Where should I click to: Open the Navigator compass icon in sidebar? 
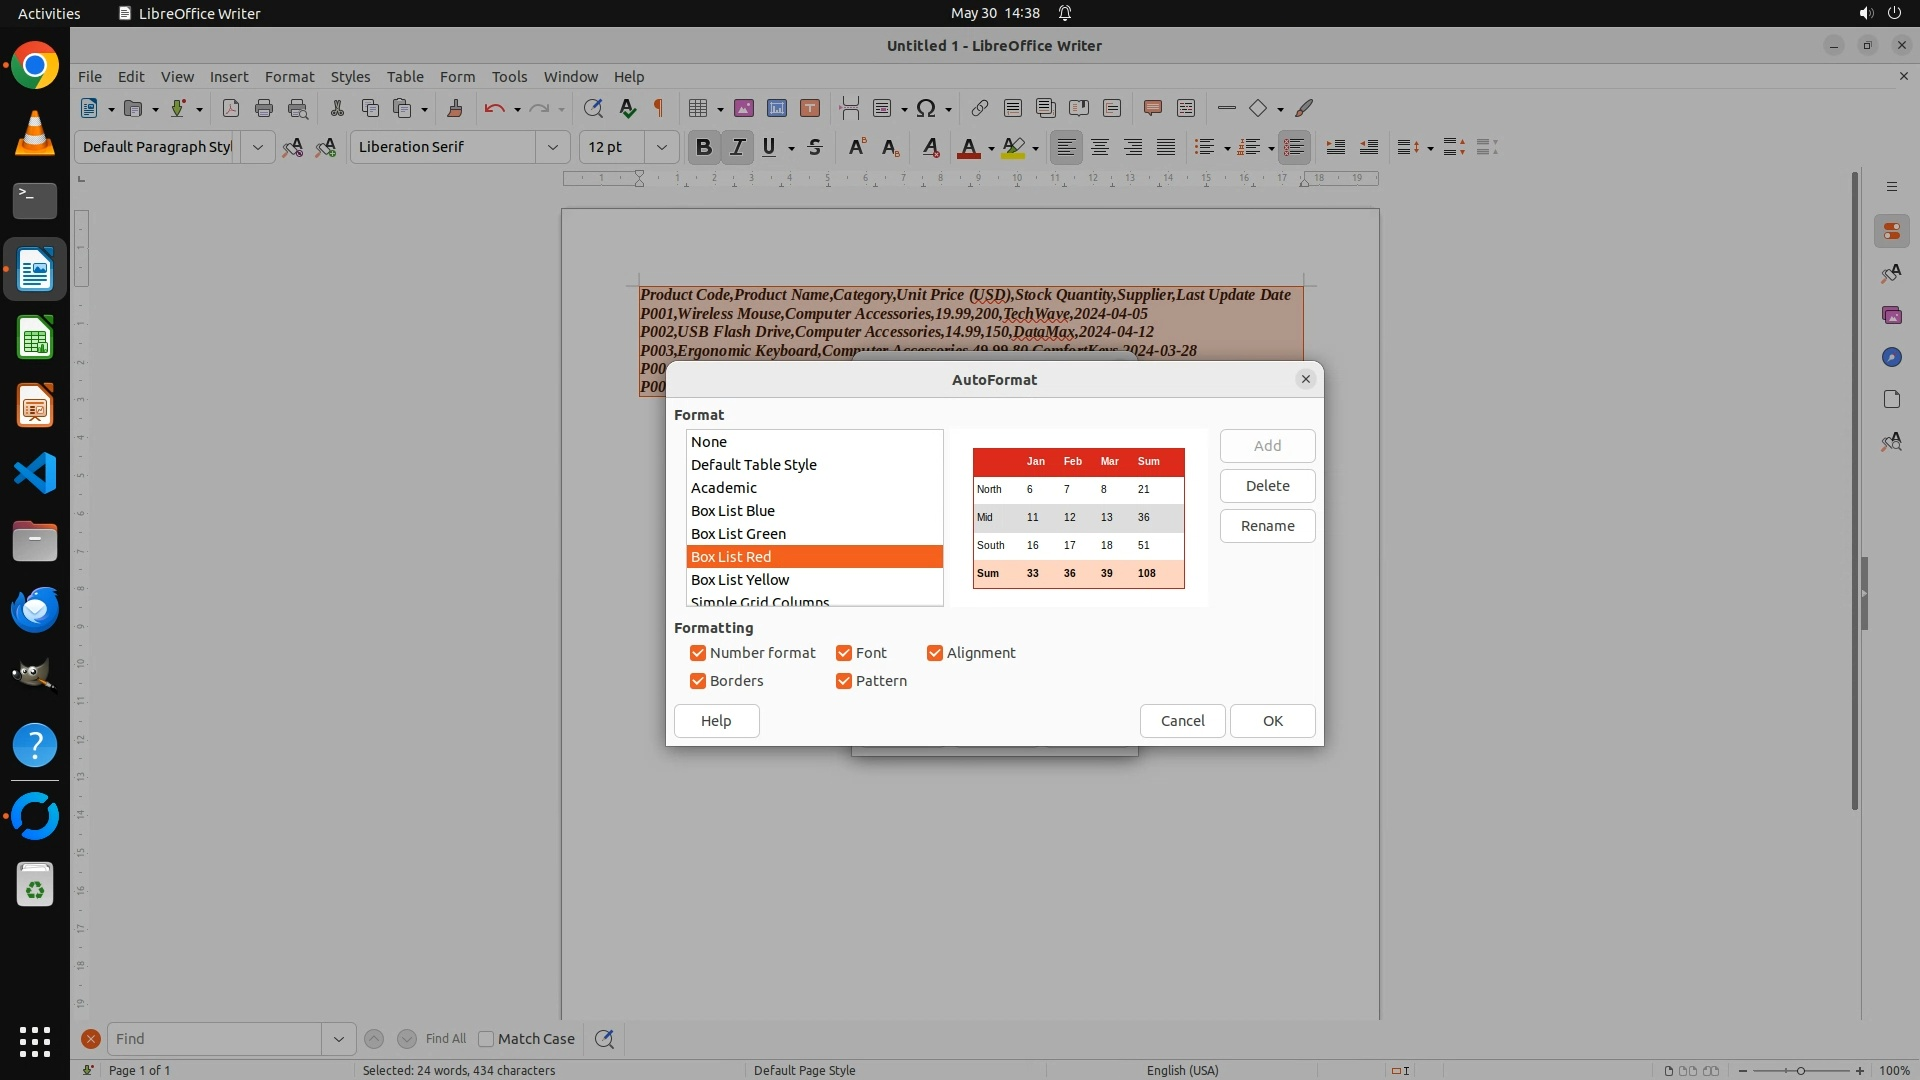click(1891, 357)
